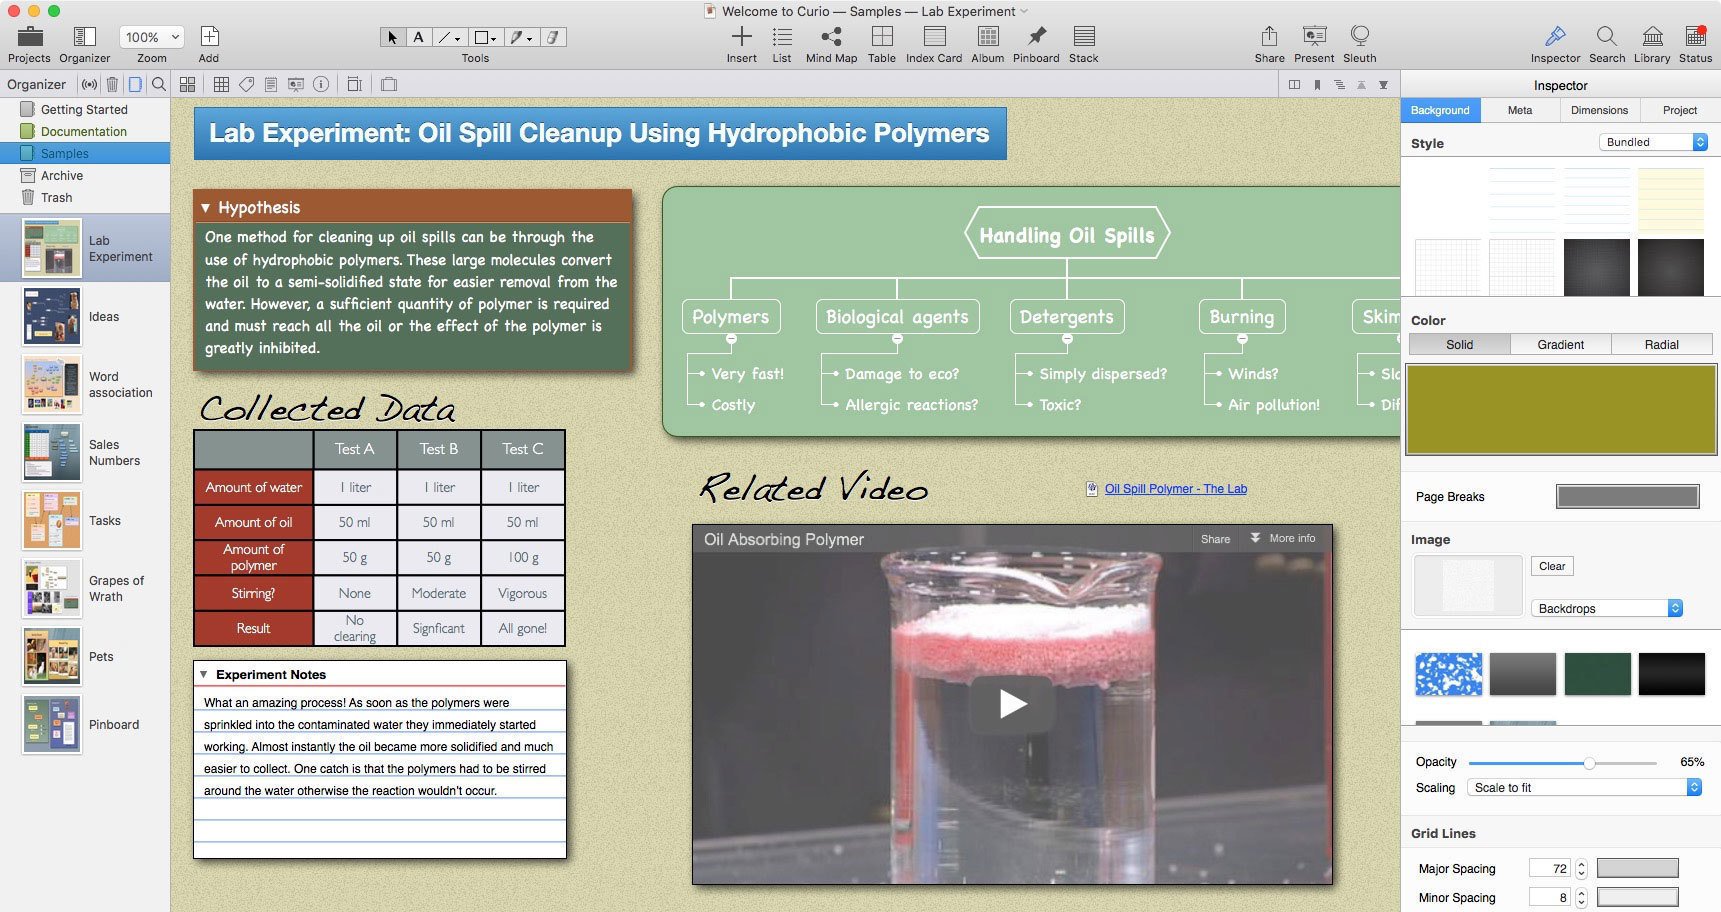Switch to the Dimensions tab
The width and height of the screenshot is (1721, 912).
coord(1599,110)
